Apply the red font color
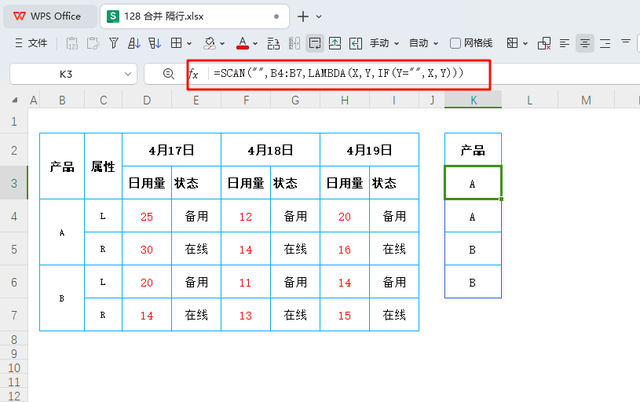The height and width of the screenshot is (402, 640). pyautogui.click(x=242, y=43)
